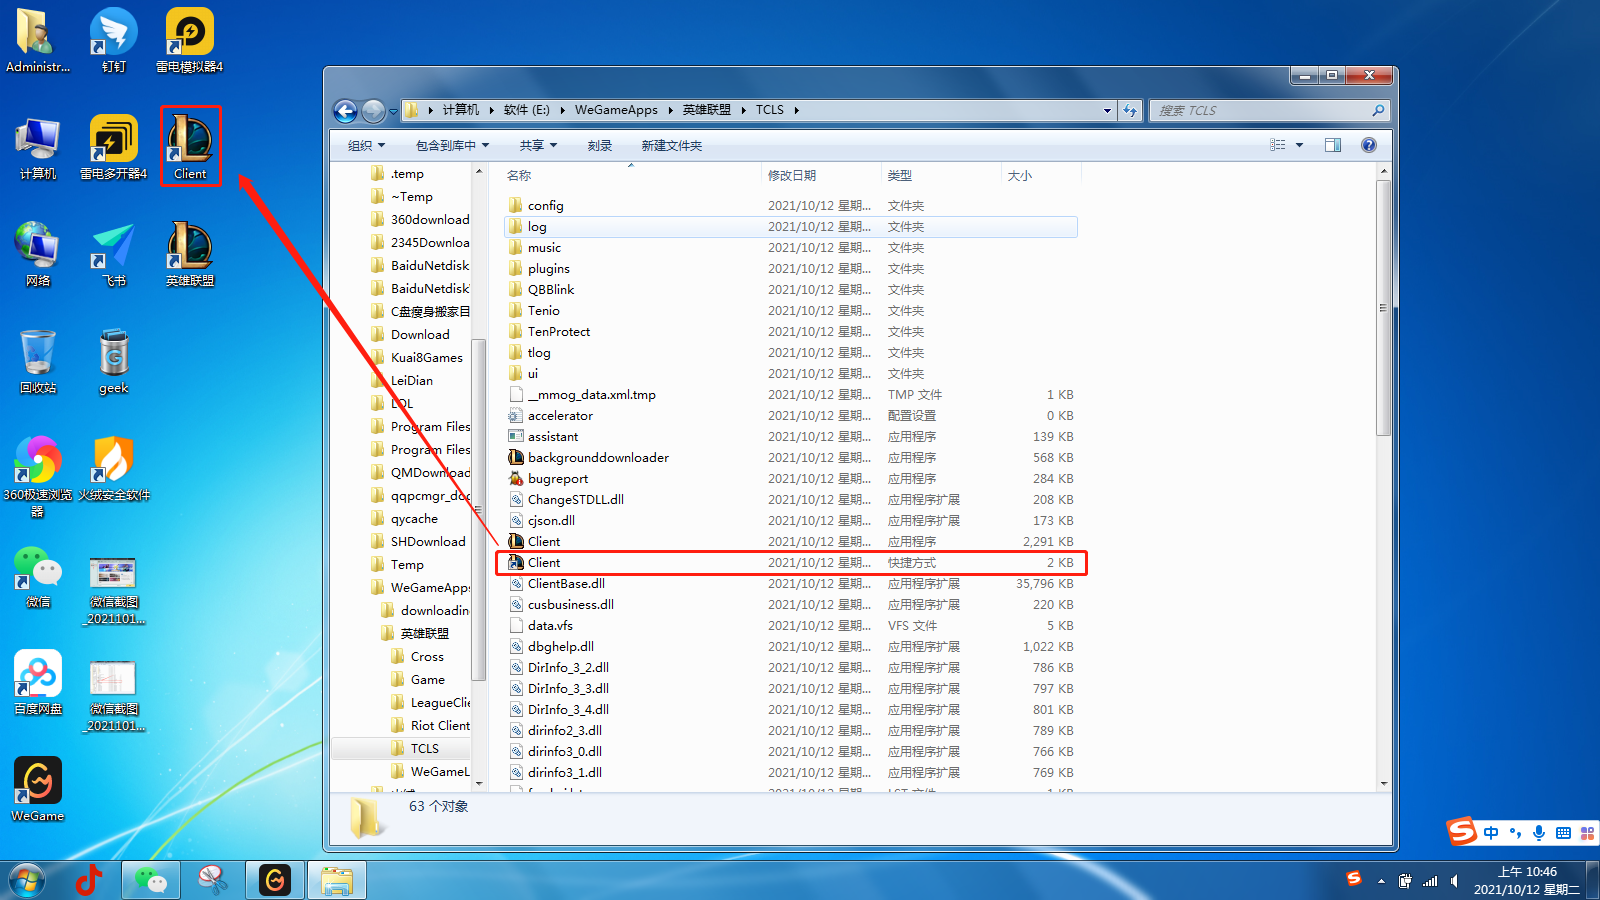Viewport: 1600px width, 900px height.
Task: Open the 钉钉 desktop icon
Action: pos(114,40)
